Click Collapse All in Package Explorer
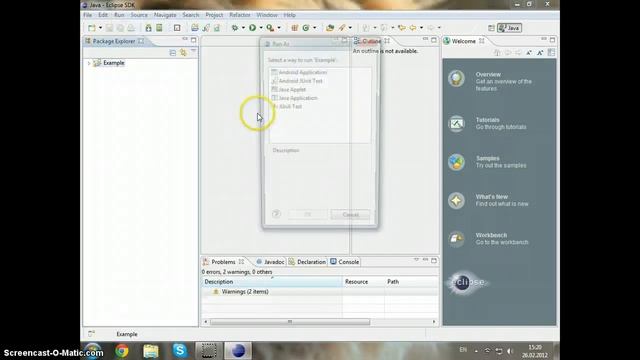 coord(173,53)
